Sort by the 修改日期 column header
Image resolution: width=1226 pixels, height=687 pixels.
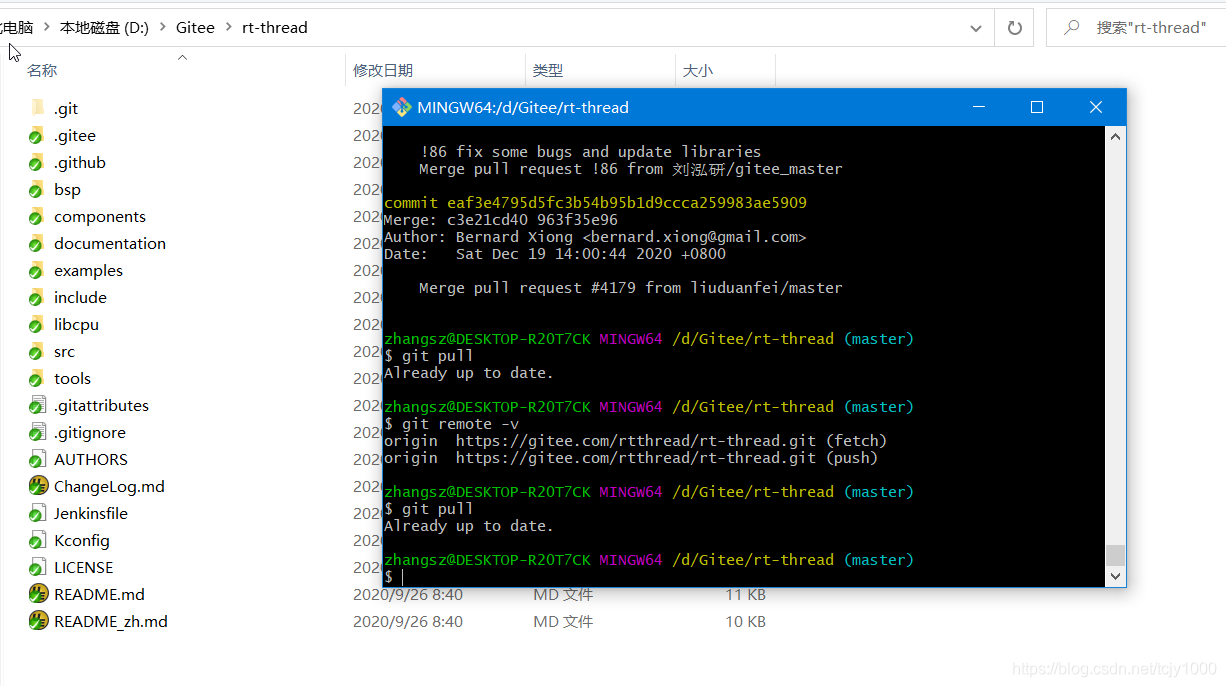click(x=383, y=71)
